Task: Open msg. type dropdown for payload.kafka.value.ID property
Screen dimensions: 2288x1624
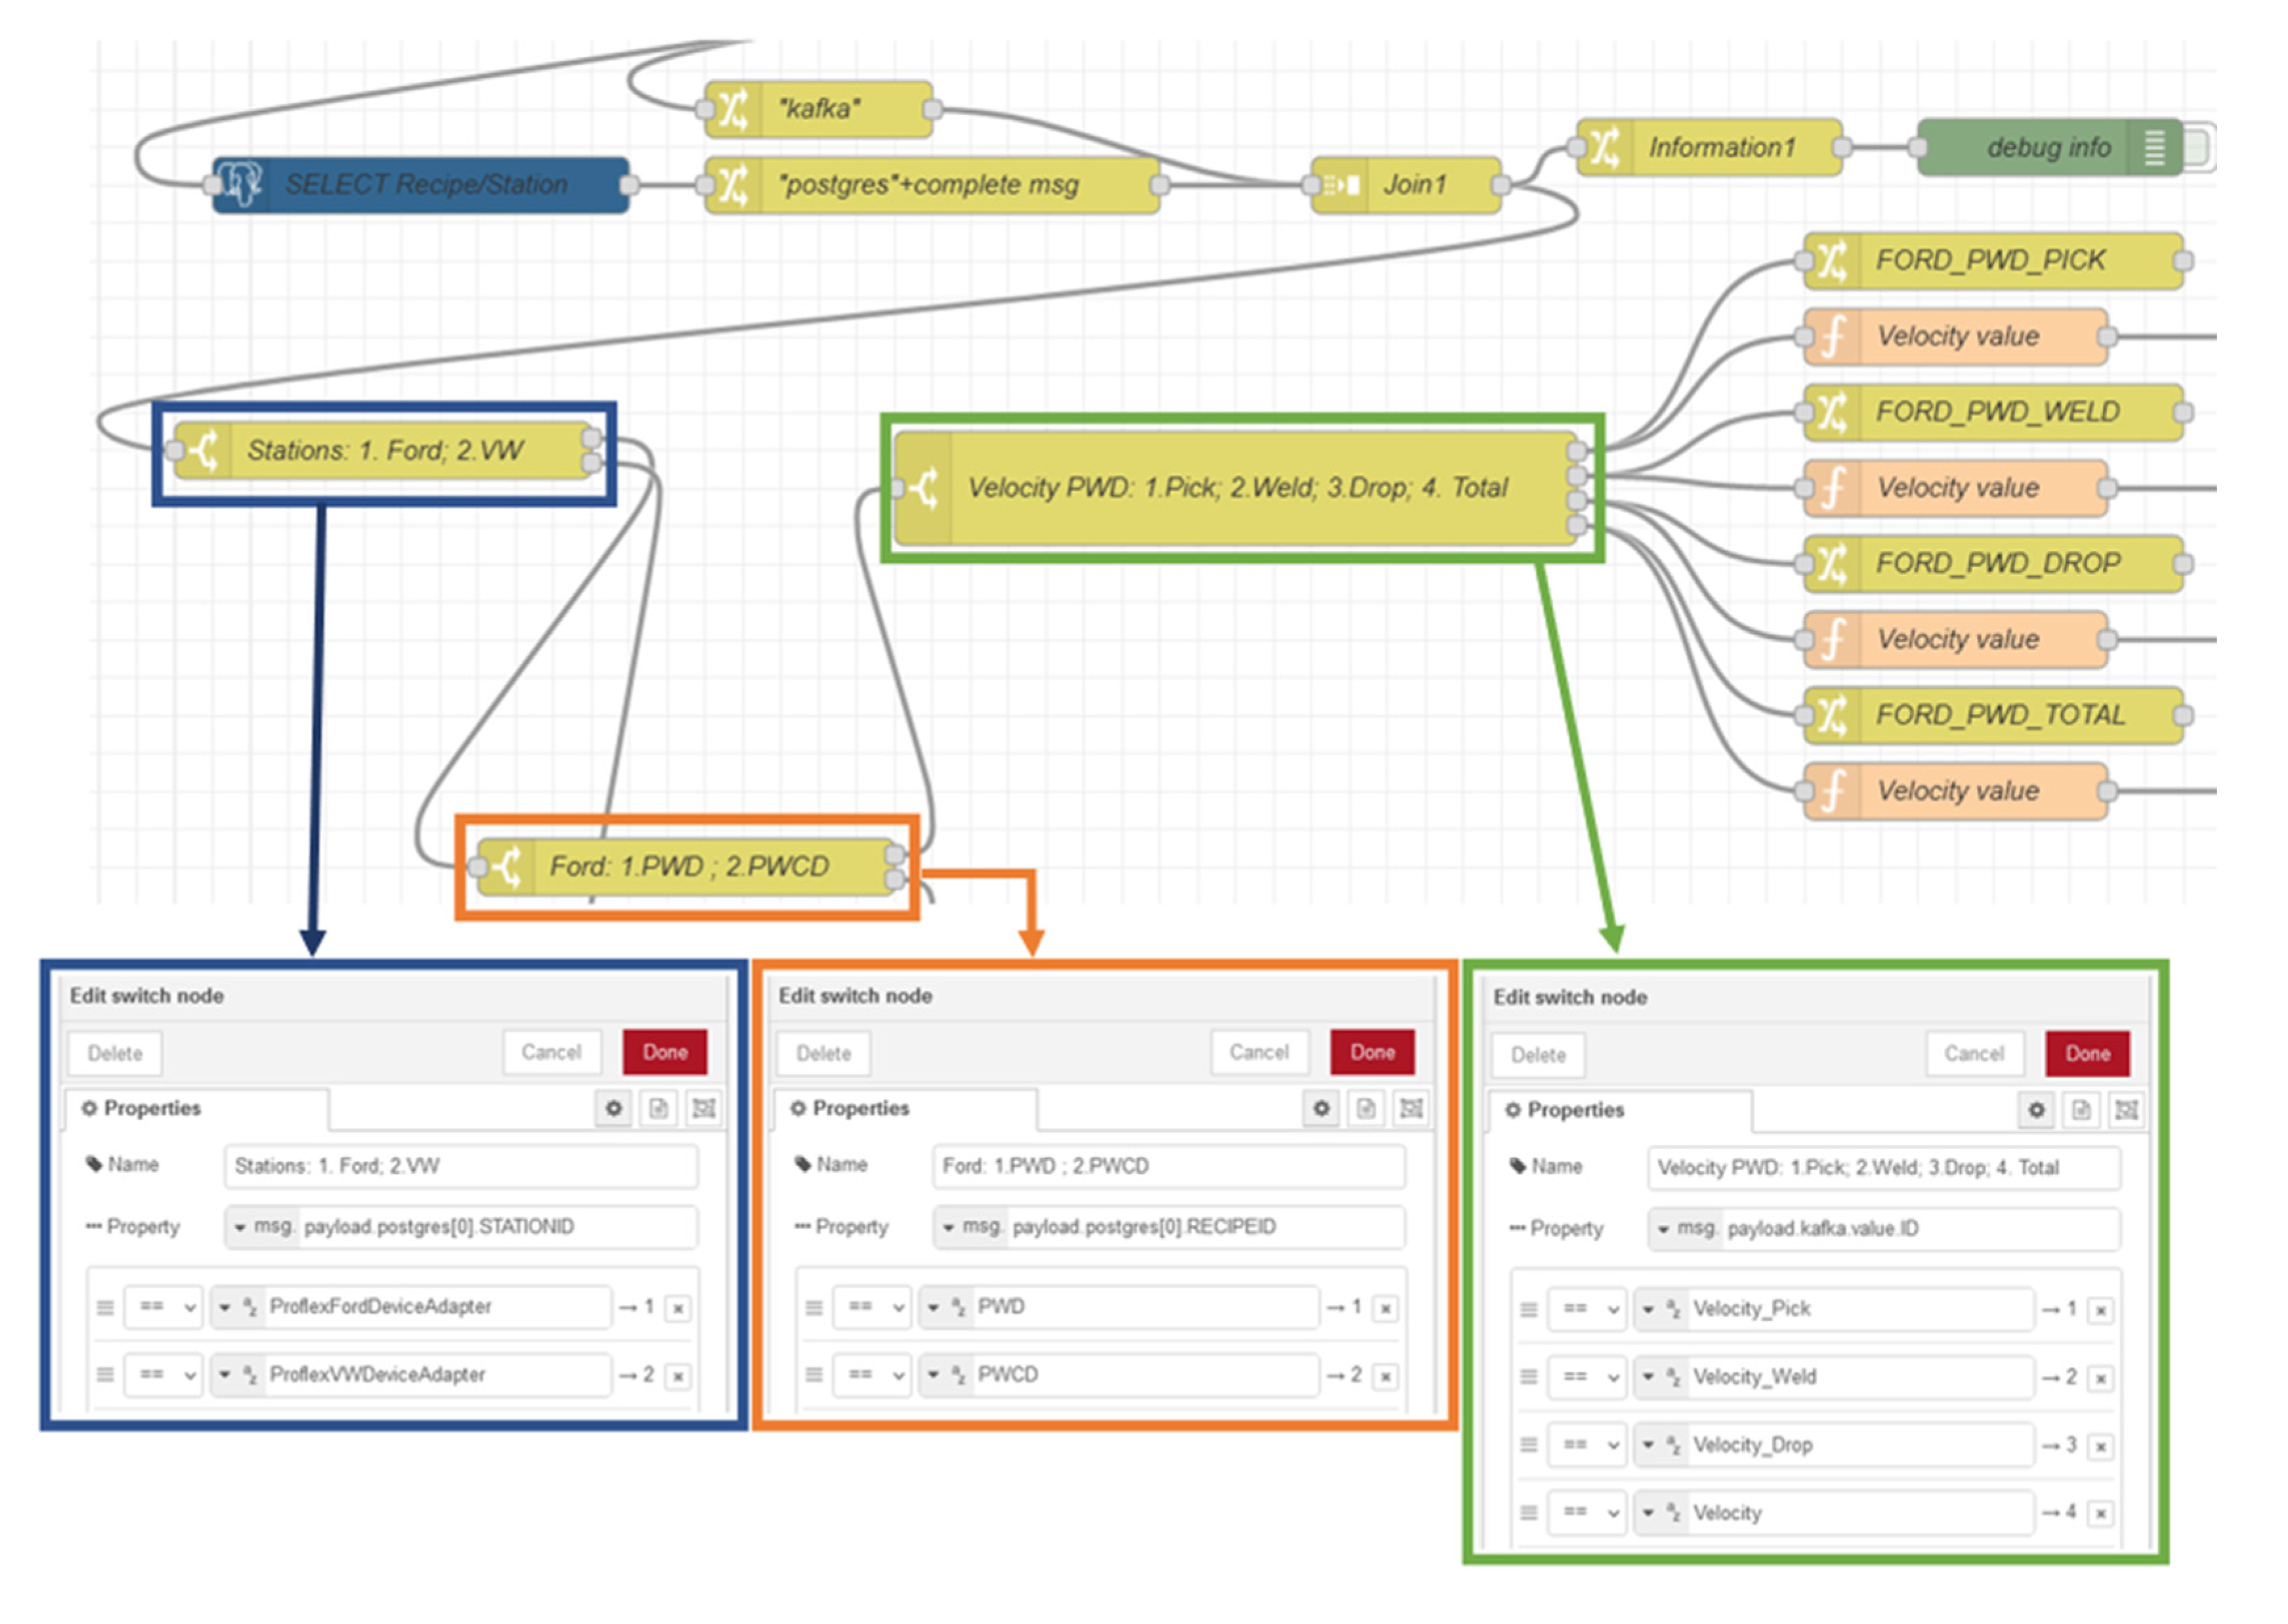Action: pos(1685,1229)
